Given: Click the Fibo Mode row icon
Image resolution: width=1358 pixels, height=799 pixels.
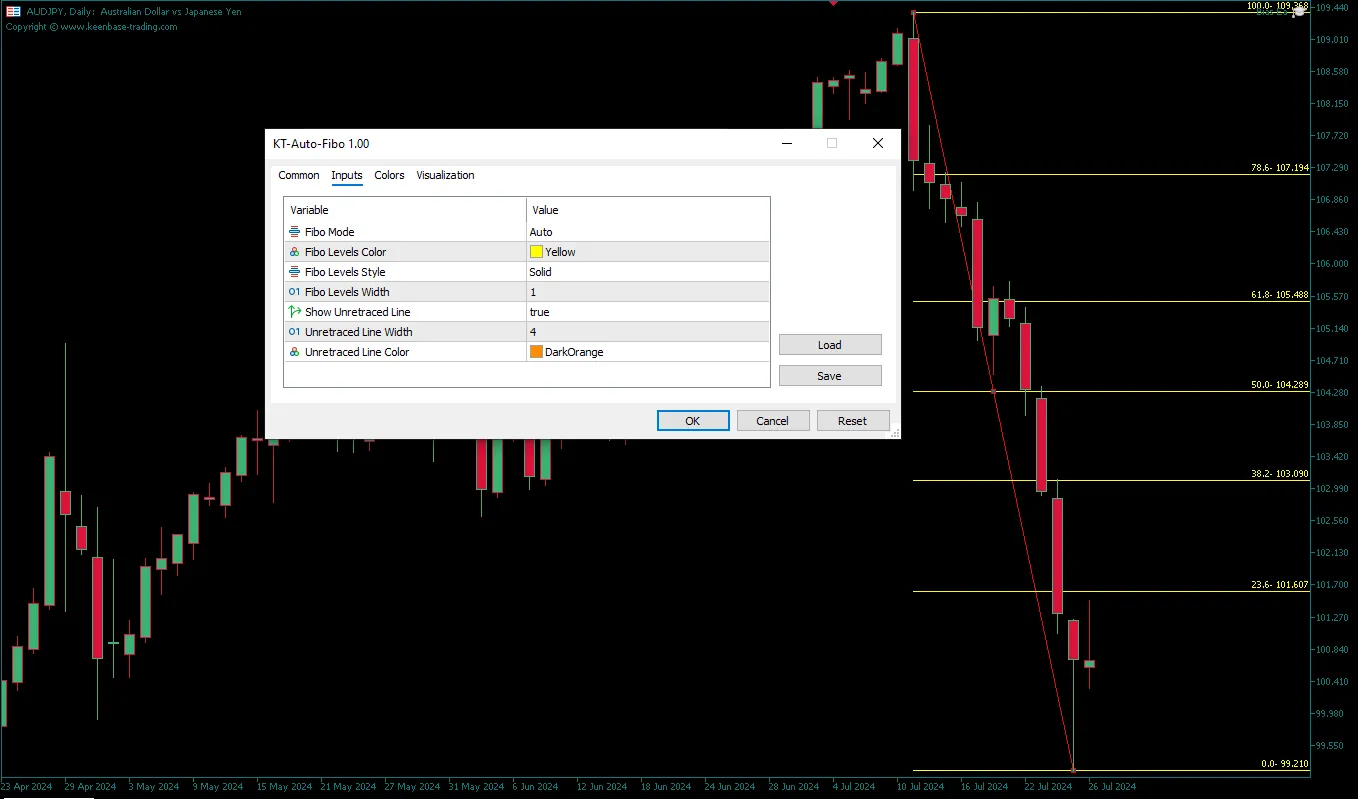Looking at the screenshot, I should [x=294, y=232].
